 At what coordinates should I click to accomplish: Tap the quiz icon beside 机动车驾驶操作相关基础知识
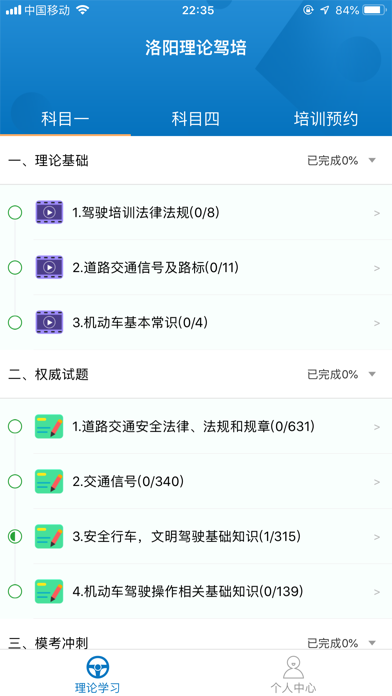49,592
